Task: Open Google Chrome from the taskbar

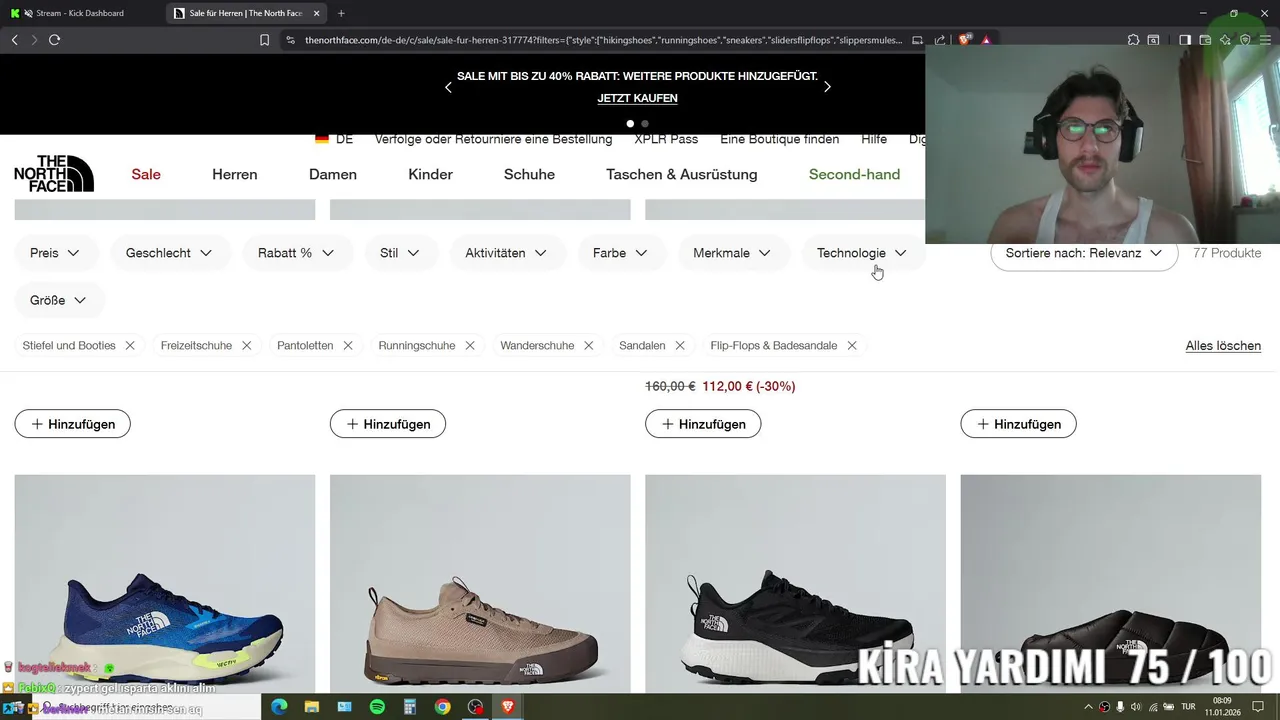Action: tap(442, 707)
